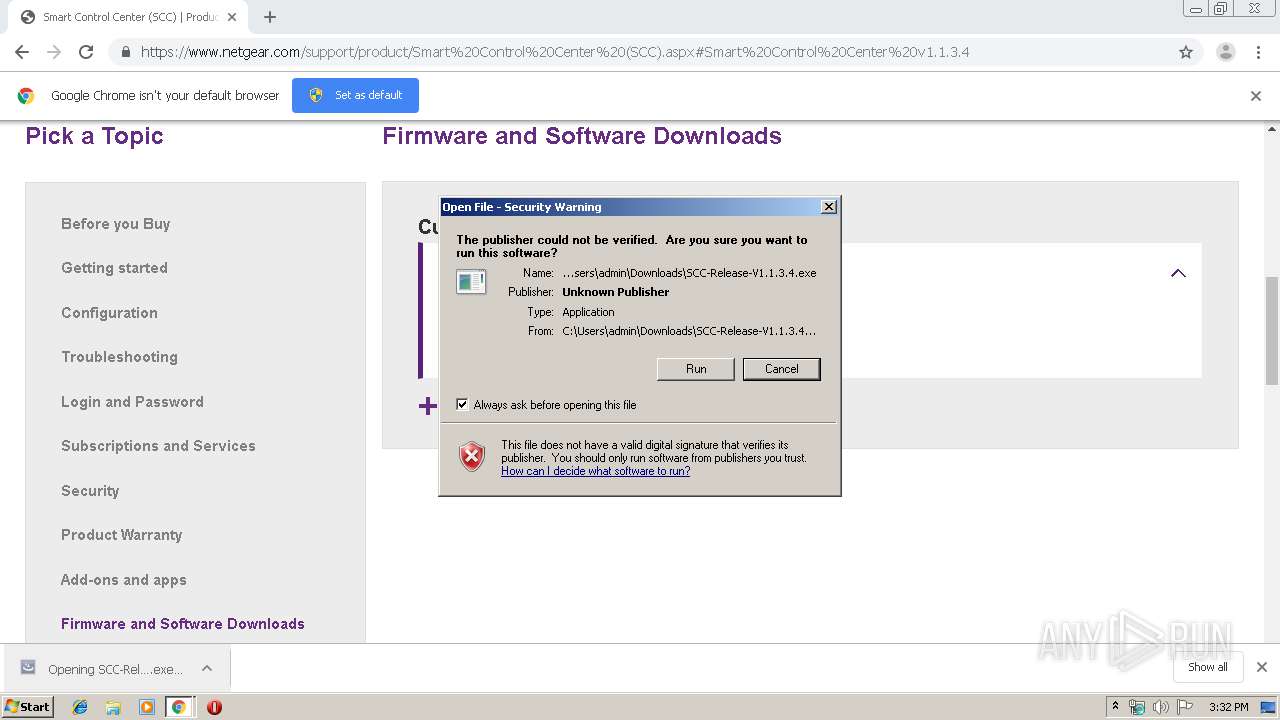Click Run in the Security Warning dialog
This screenshot has width=1280, height=720.
click(x=696, y=369)
